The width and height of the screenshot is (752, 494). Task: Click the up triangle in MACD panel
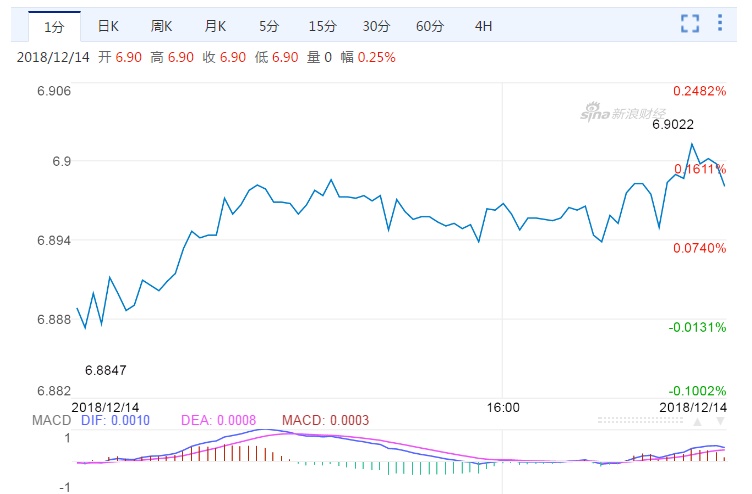point(700,422)
